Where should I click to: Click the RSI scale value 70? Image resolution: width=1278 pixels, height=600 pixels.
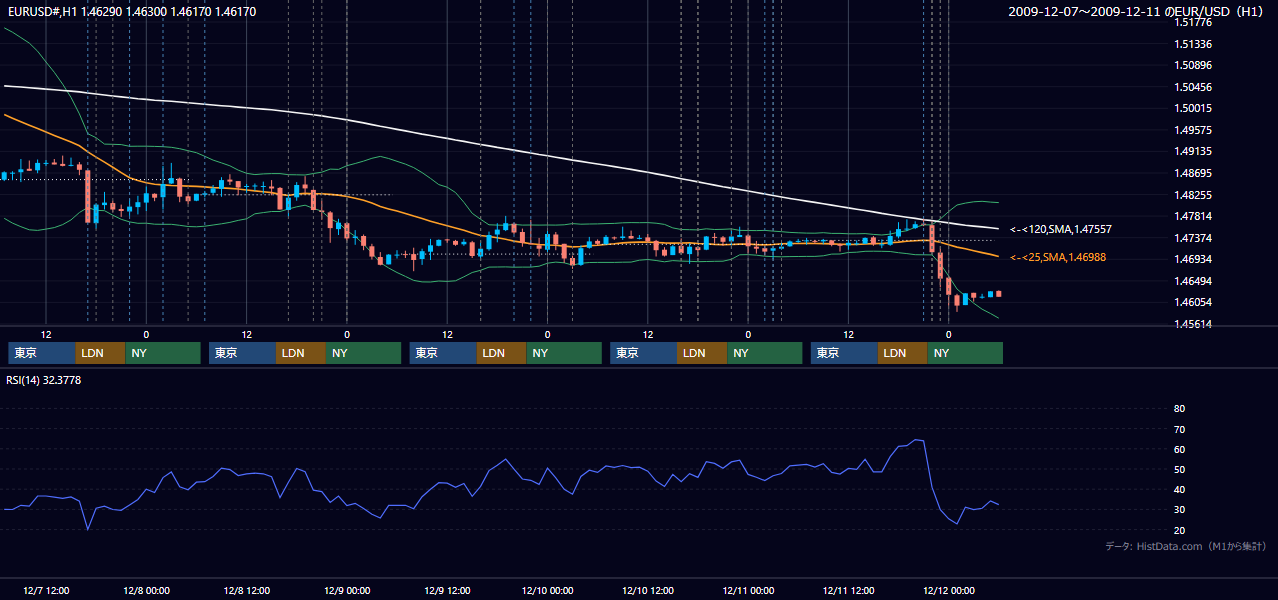[1179, 429]
